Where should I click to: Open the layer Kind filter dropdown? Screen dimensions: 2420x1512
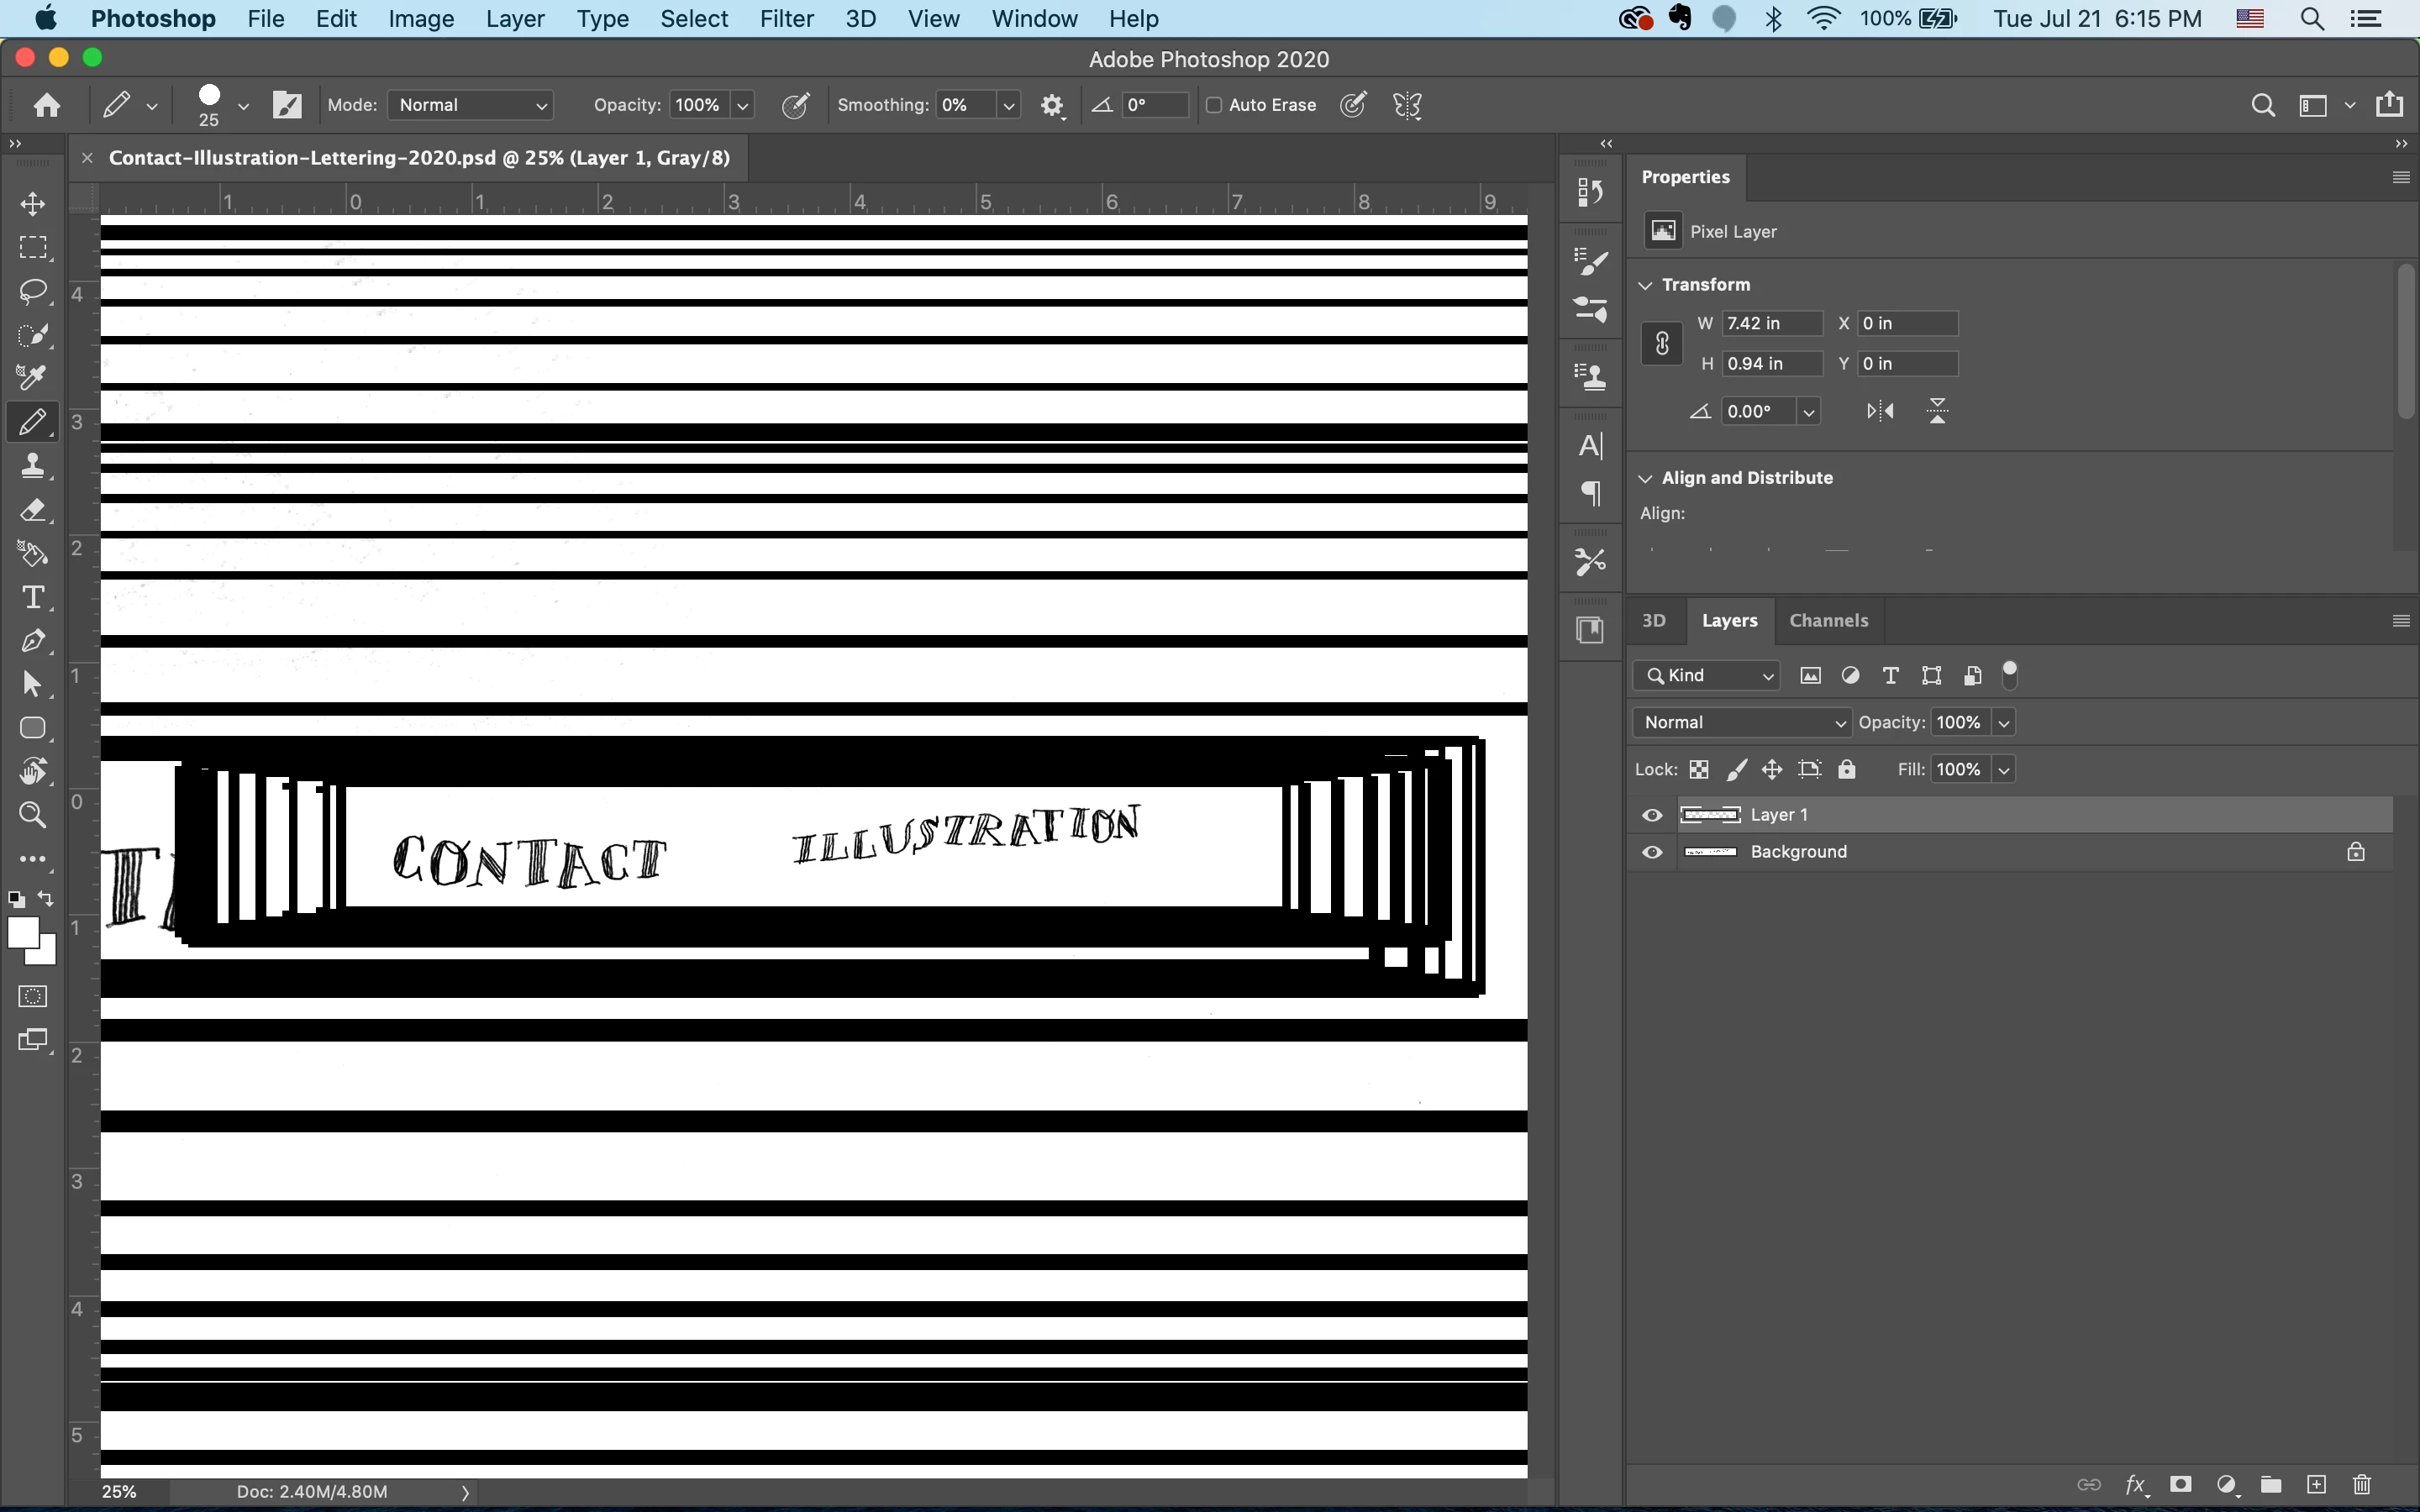1707,676
